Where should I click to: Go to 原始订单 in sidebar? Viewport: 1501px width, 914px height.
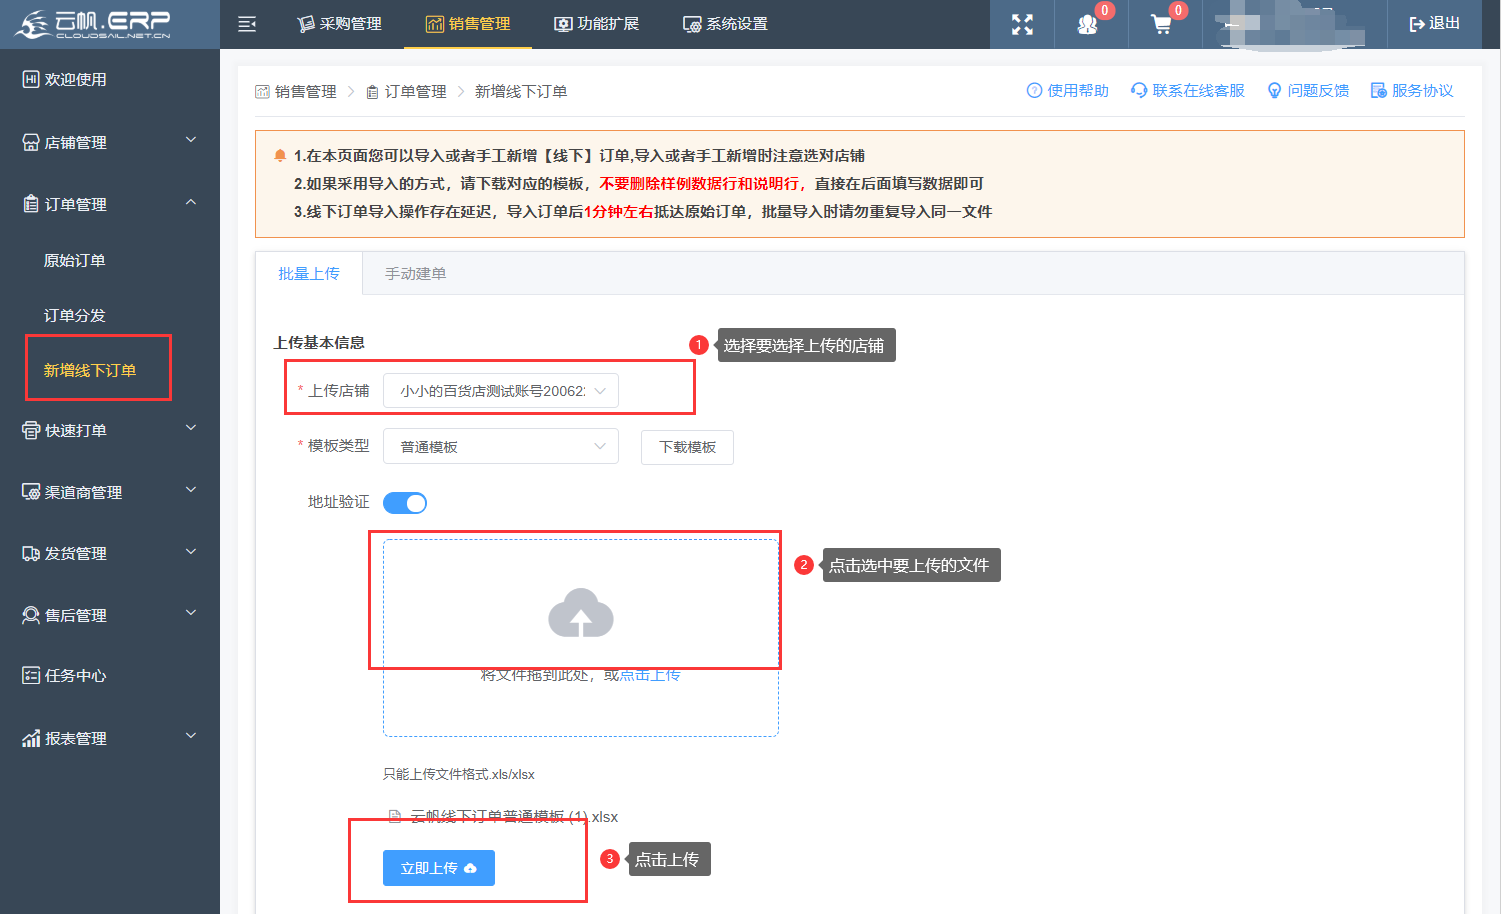click(75, 260)
